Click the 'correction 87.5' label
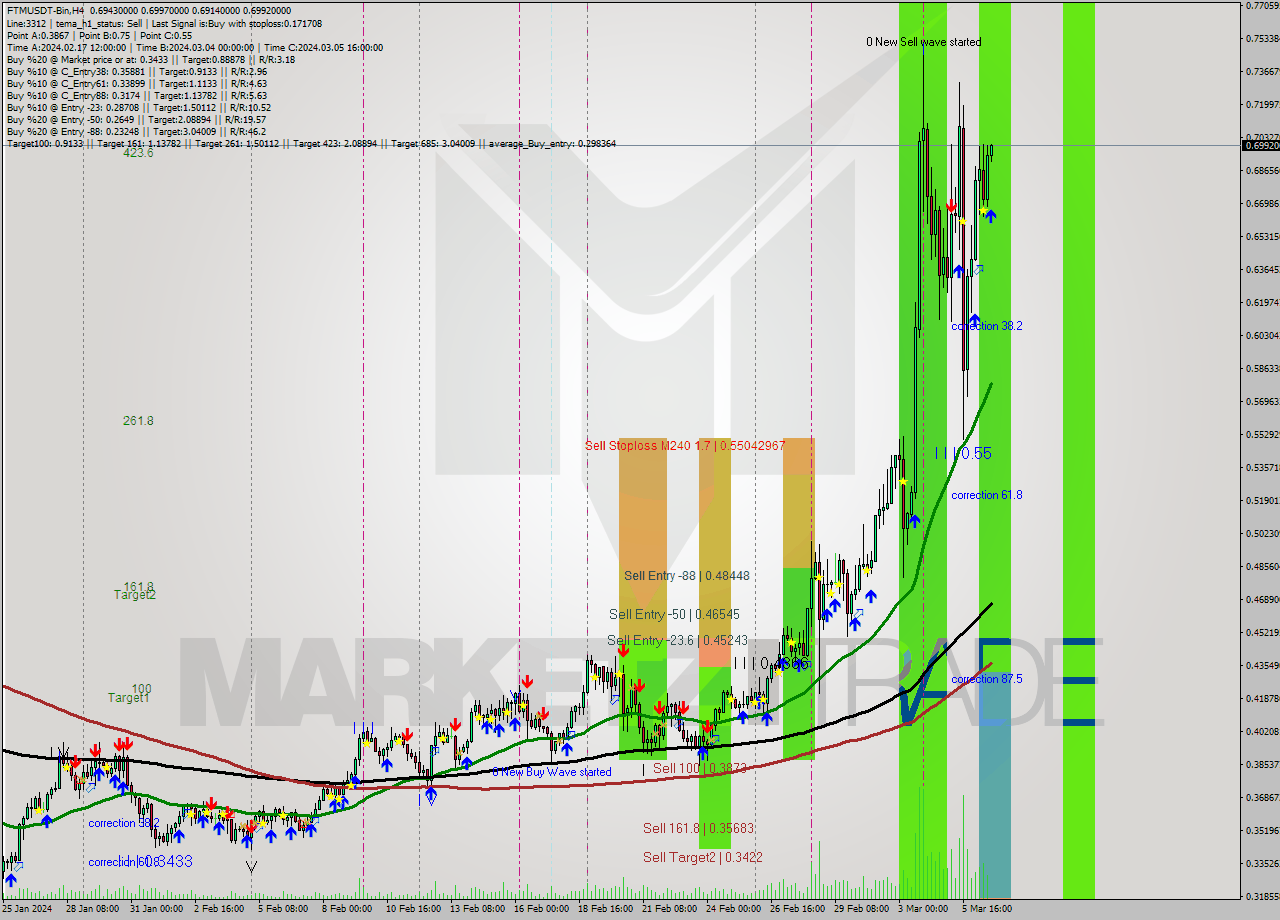Image resolution: width=1280 pixels, height=920 pixels. coord(986,679)
